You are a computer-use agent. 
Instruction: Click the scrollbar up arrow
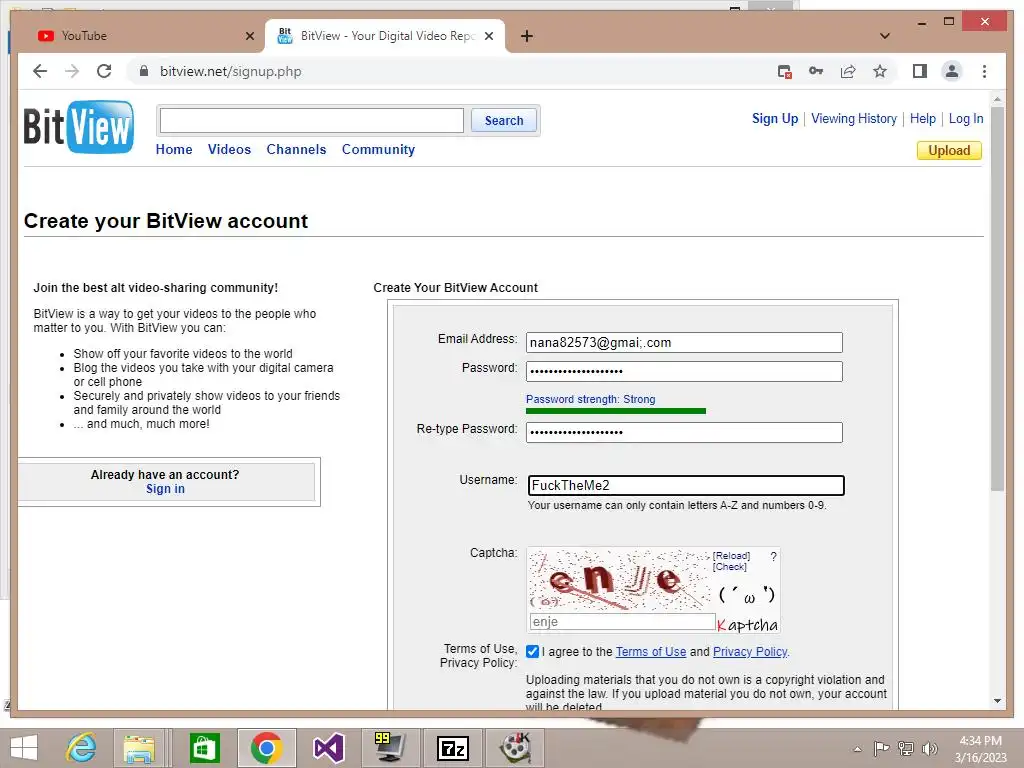pyautogui.click(x=997, y=100)
